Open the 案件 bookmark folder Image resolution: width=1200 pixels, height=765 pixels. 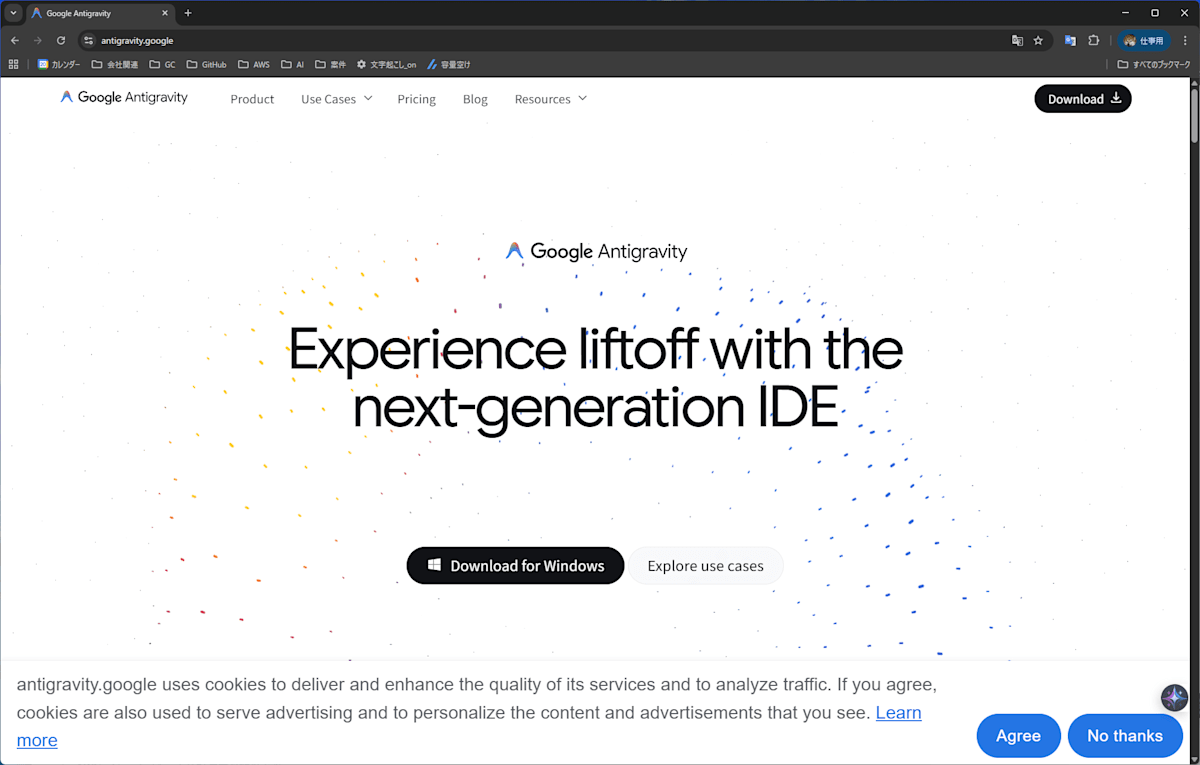330,64
